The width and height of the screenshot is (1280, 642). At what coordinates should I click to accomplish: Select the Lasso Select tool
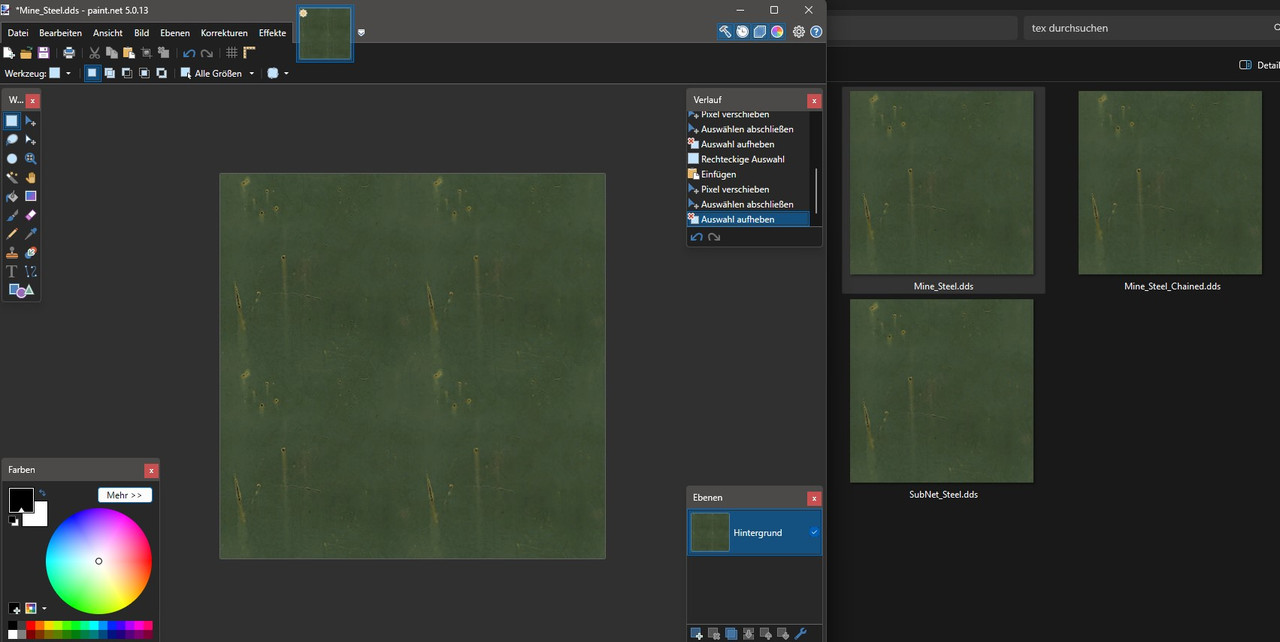[12, 140]
